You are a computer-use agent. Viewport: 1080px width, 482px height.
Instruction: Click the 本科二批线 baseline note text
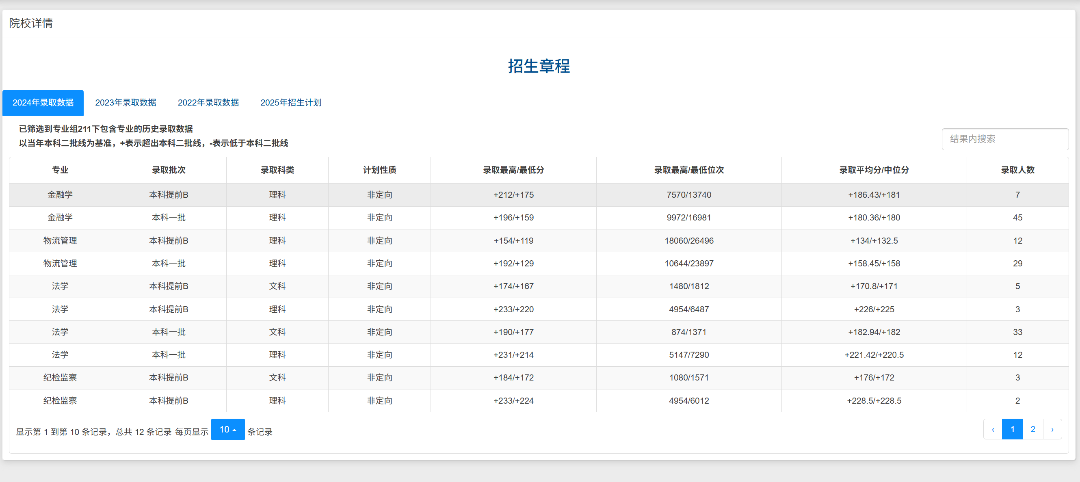tap(154, 143)
